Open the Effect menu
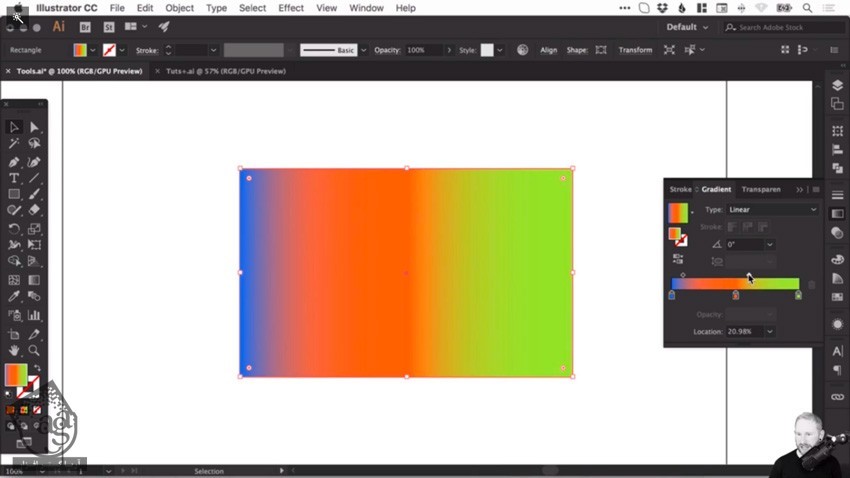The height and width of the screenshot is (478, 850). coord(291,8)
